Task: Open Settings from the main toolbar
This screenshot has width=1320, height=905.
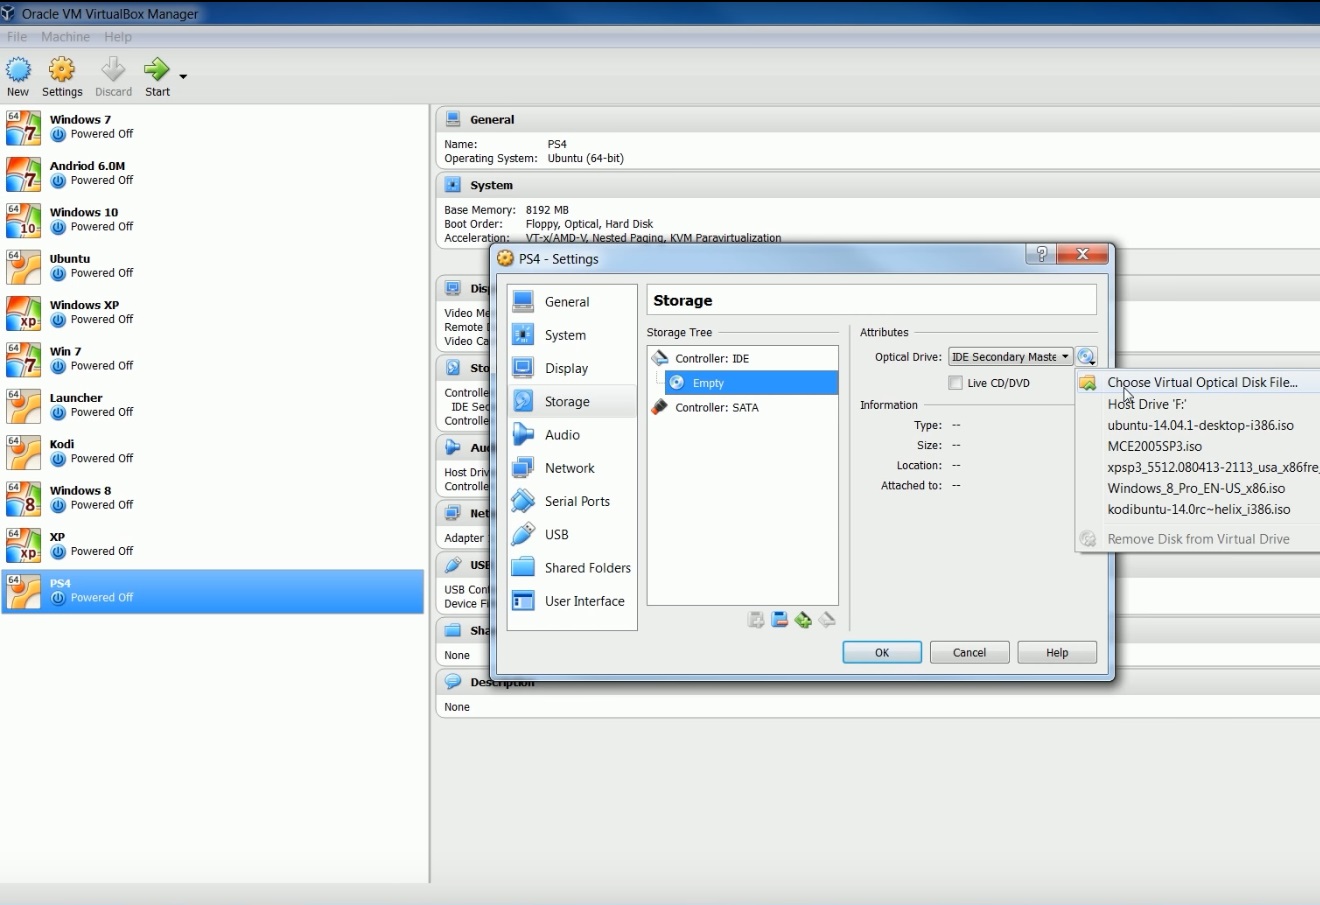Action: coord(62,77)
